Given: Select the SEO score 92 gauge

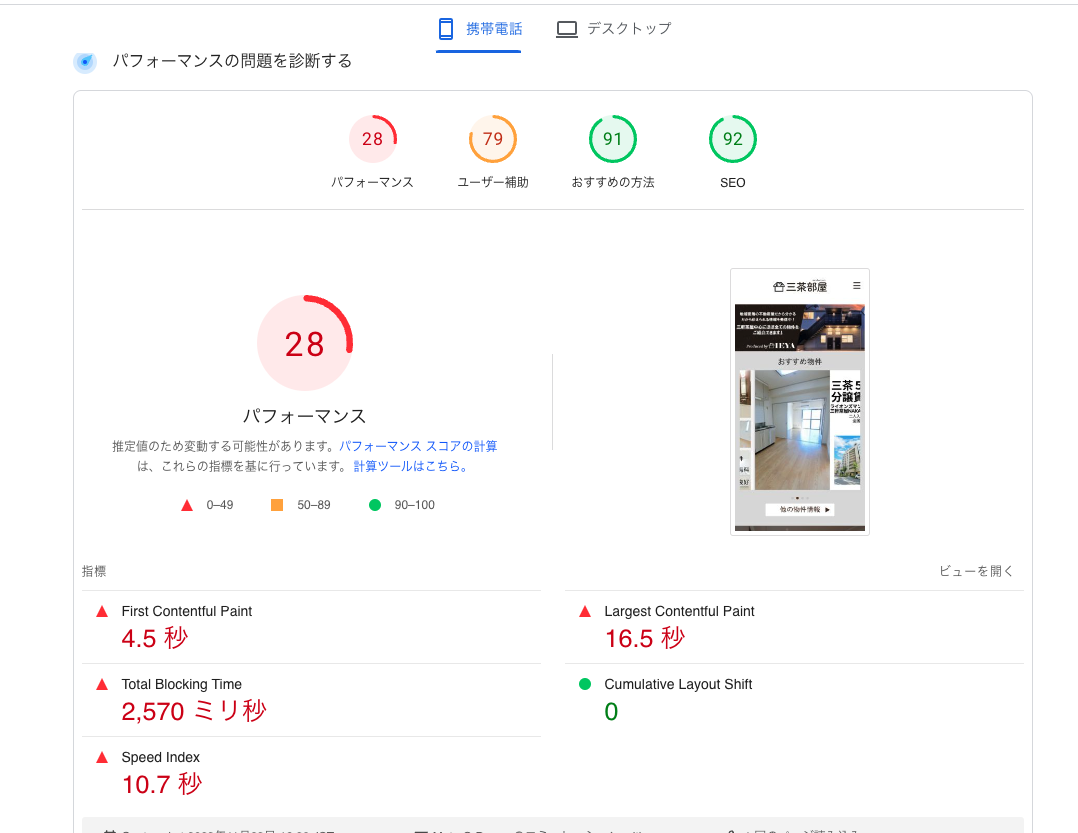Looking at the screenshot, I should 733,139.
